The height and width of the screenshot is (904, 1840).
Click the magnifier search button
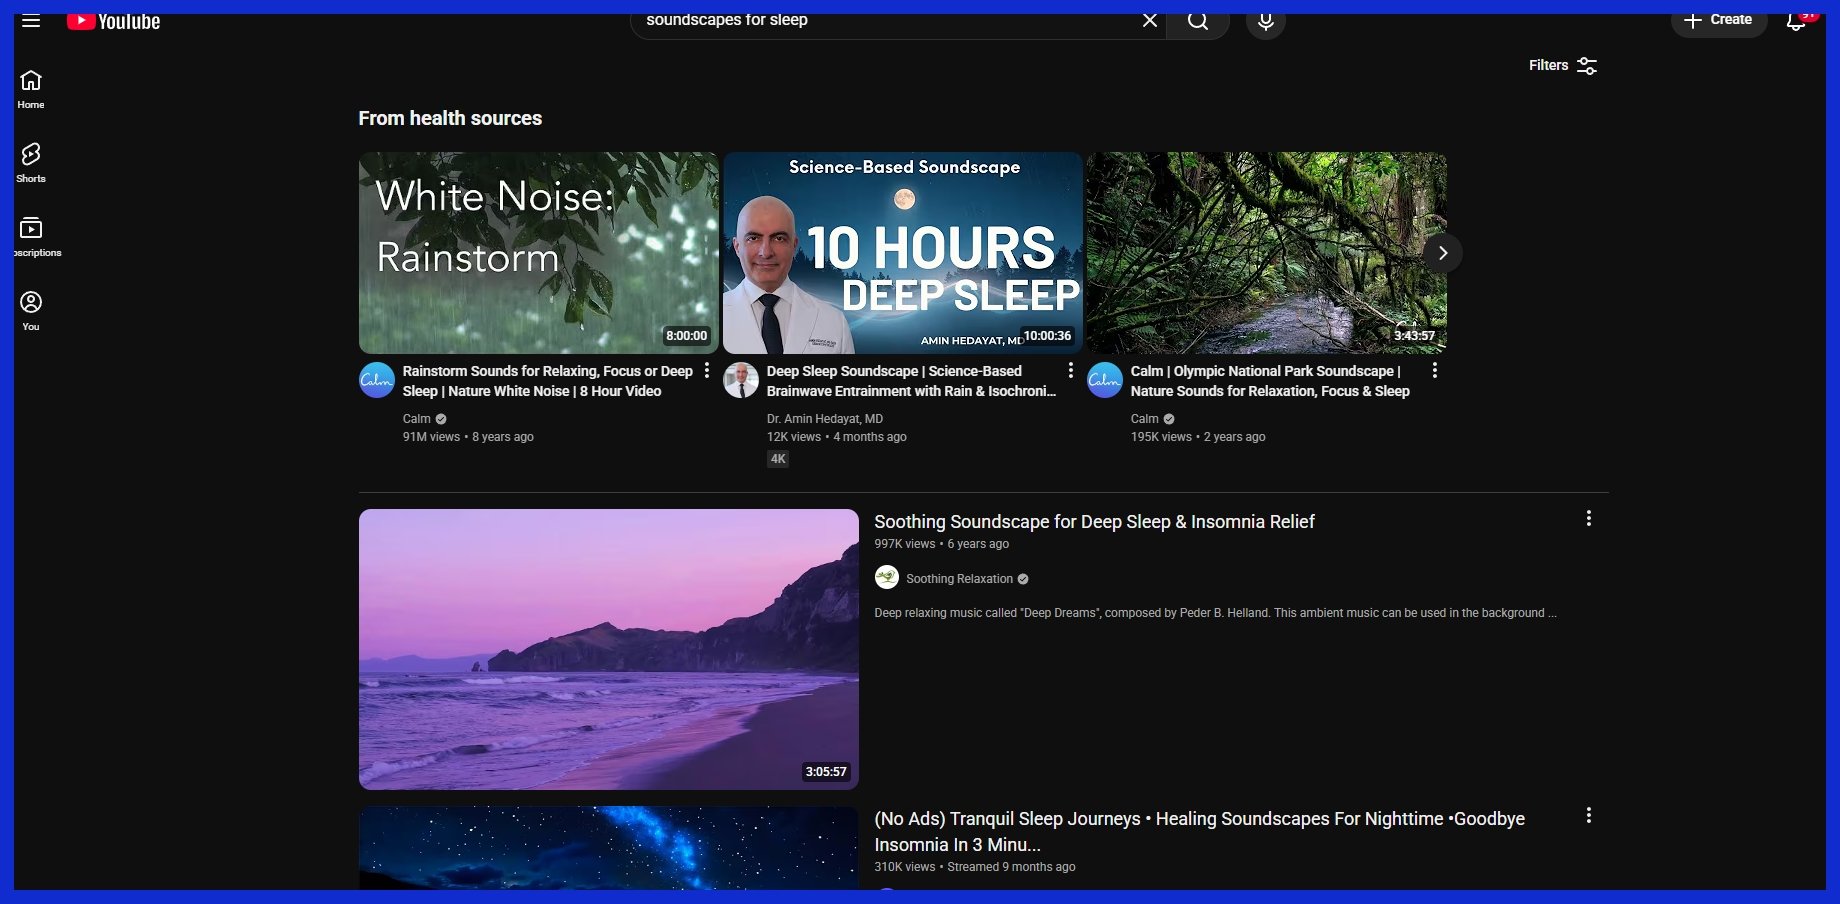coord(1197,22)
